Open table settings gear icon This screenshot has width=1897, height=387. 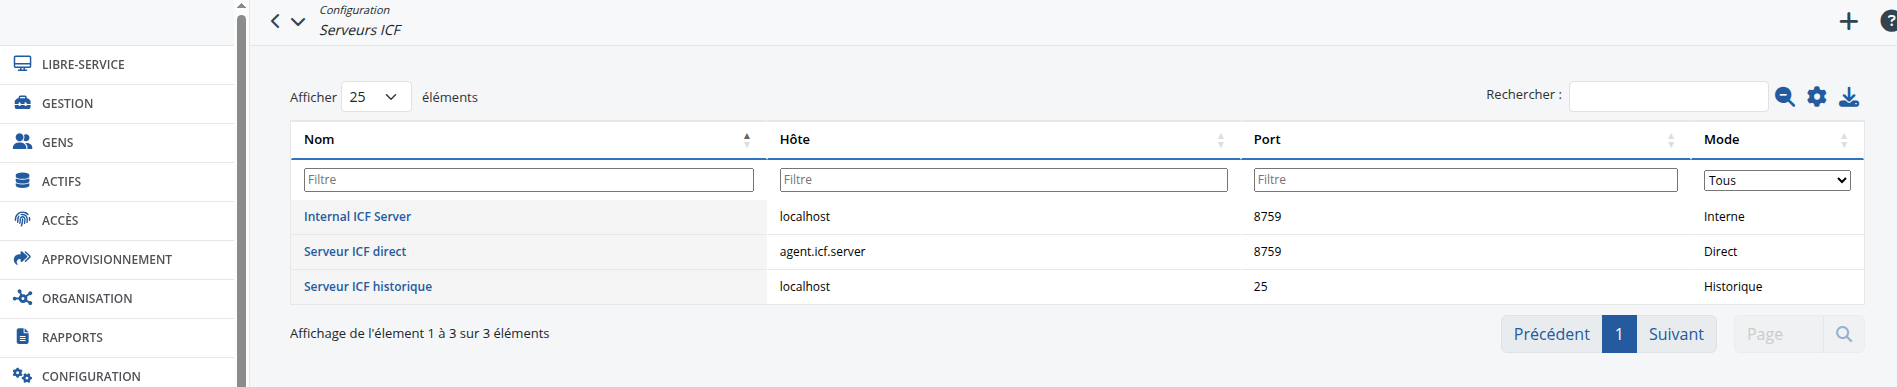[x=1816, y=96]
